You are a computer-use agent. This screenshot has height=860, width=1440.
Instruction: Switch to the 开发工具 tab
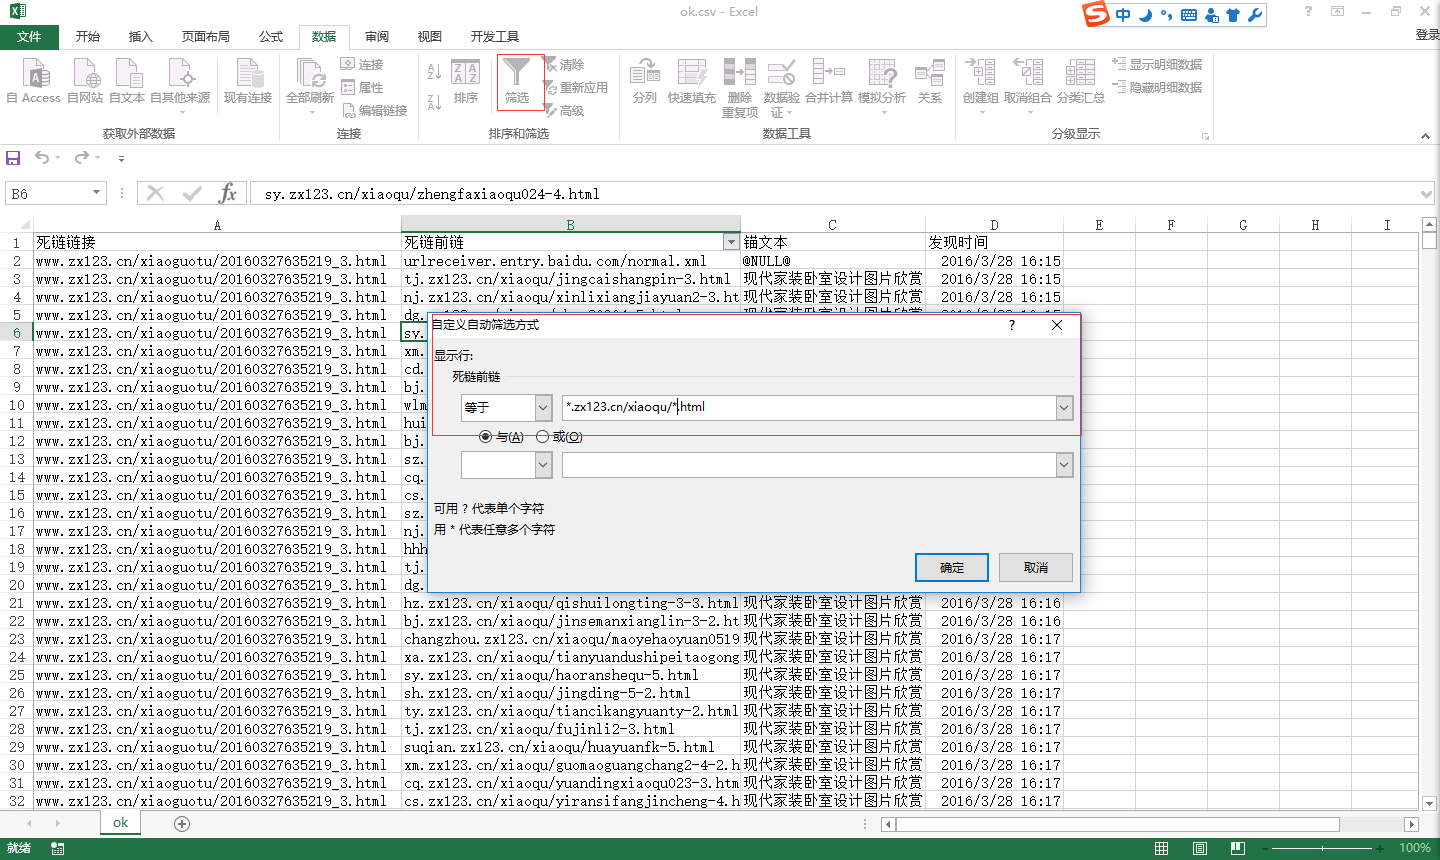(x=495, y=37)
